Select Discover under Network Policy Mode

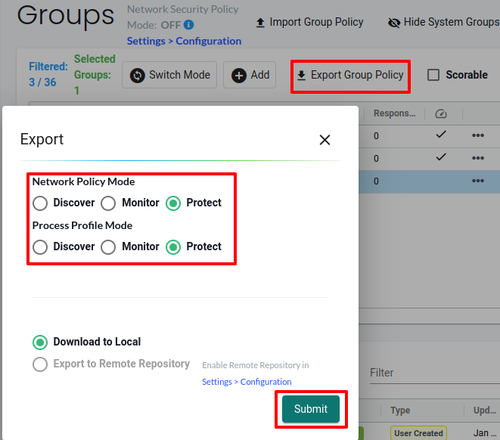(x=40, y=203)
